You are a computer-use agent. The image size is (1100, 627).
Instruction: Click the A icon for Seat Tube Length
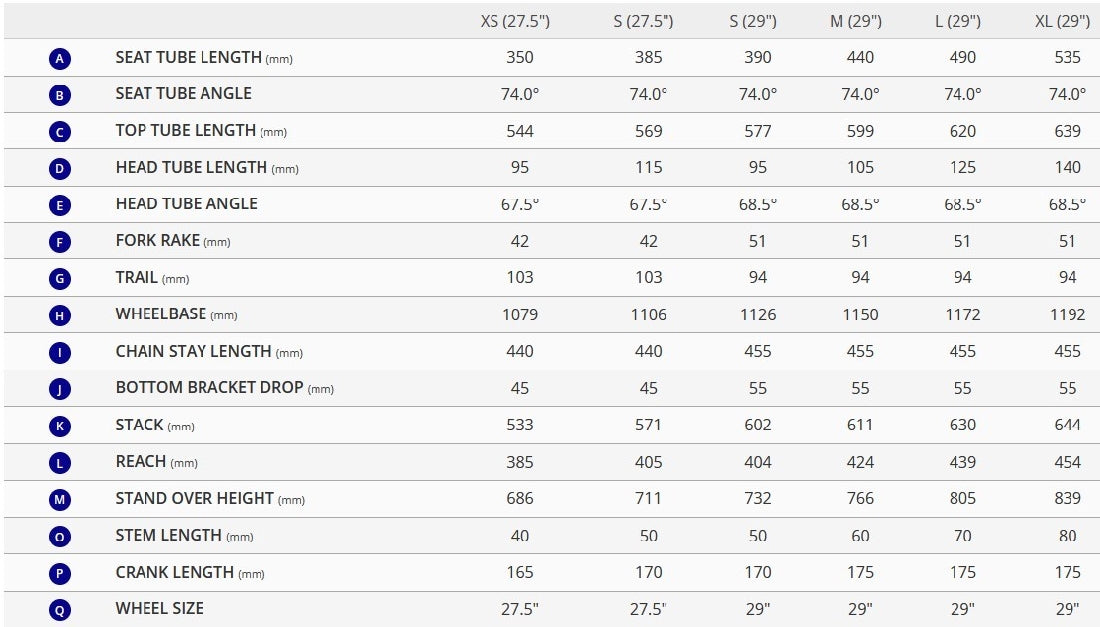point(60,58)
